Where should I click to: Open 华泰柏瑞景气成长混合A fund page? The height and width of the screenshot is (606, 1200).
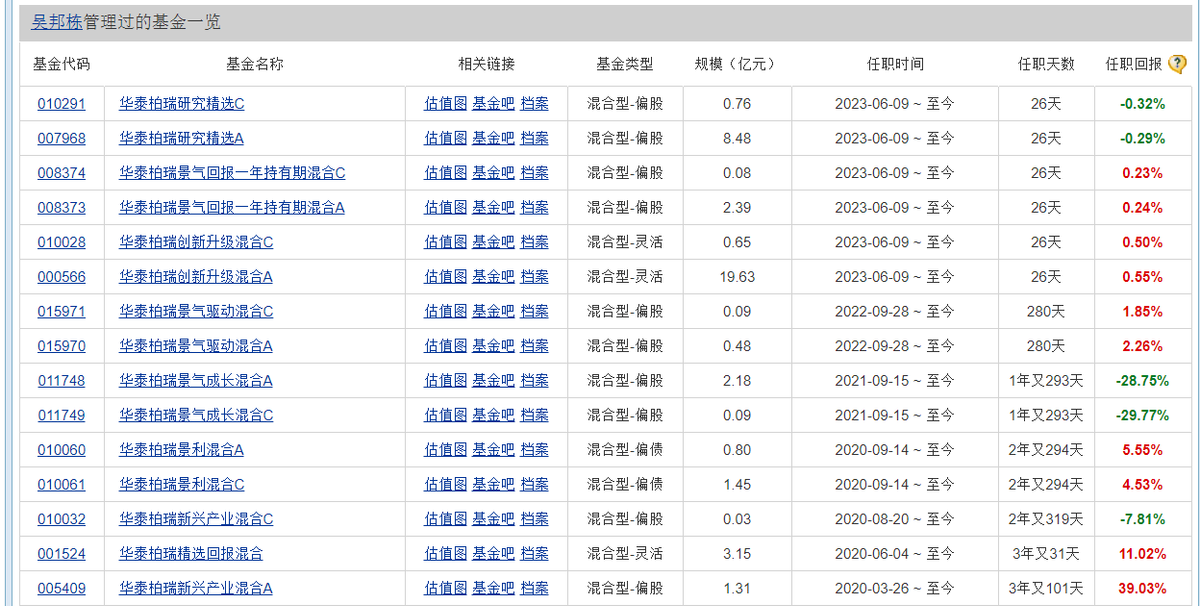point(196,381)
